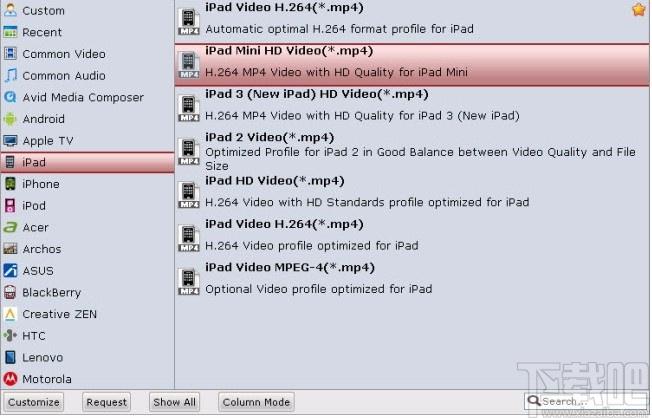This screenshot has height=418, width=652.
Task: Open the Common Audio category
Action: 87,75
